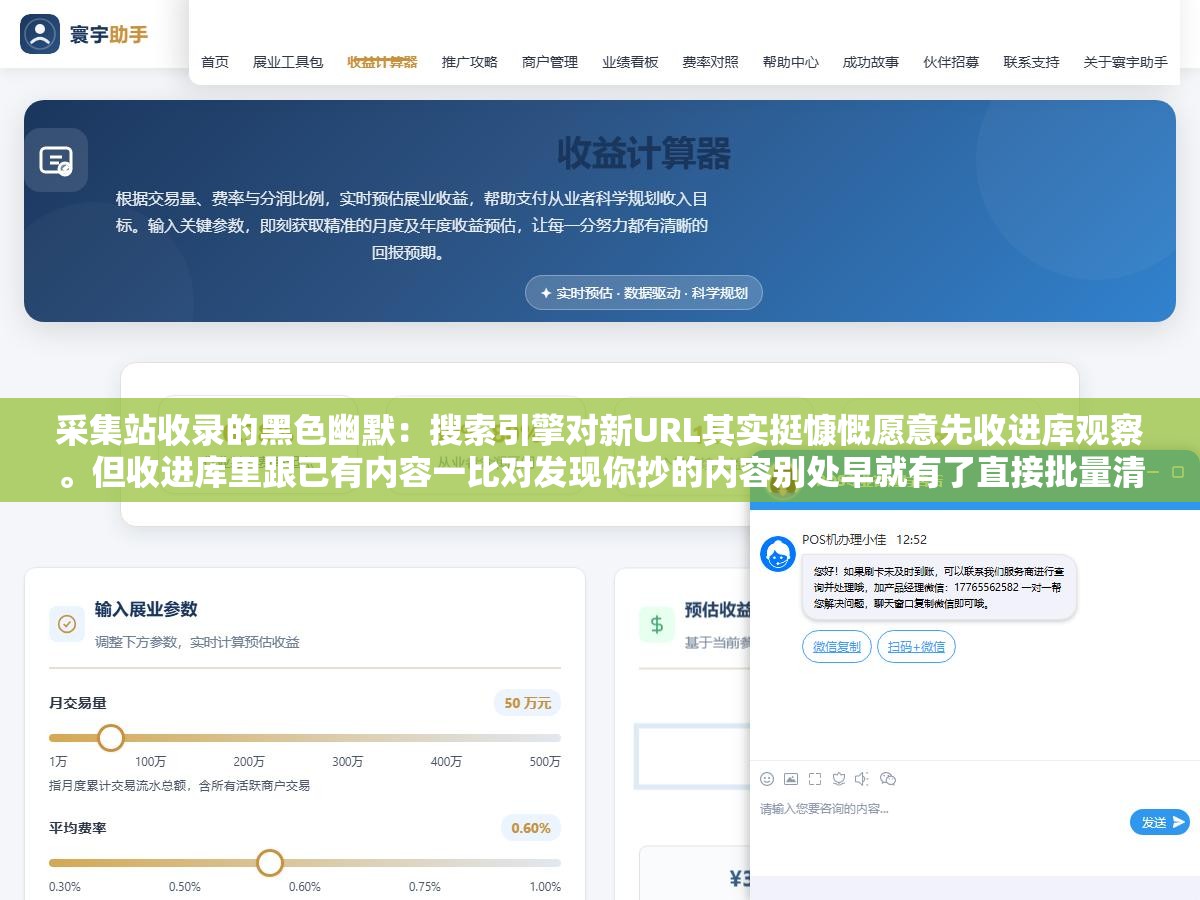
Task: Click the 50 万元 value badge
Action: (x=527, y=703)
